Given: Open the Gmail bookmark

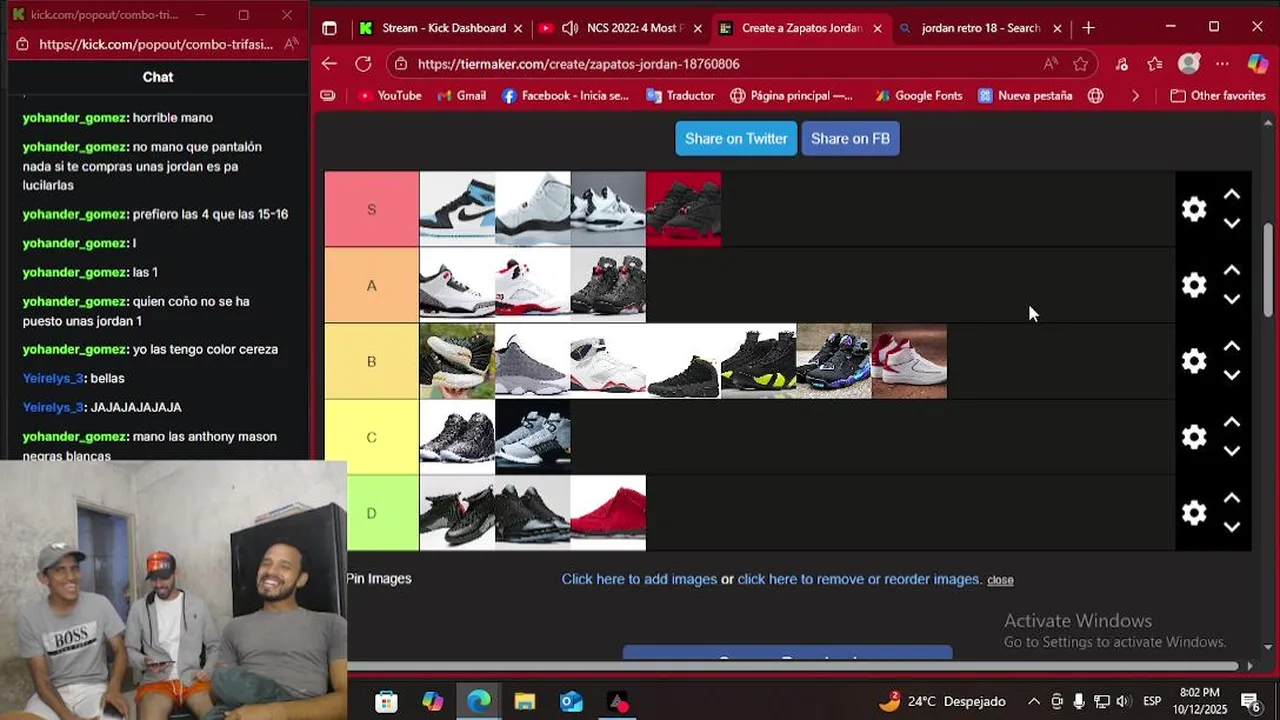Looking at the screenshot, I should tap(460, 96).
